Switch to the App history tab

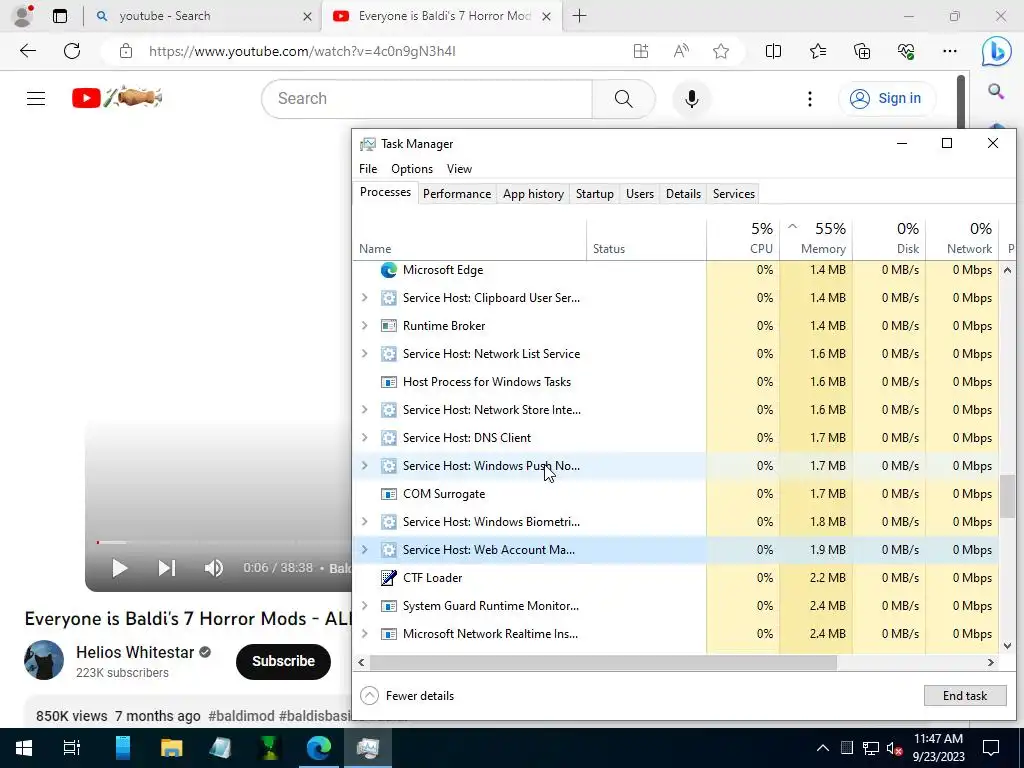[x=533, y=194]
